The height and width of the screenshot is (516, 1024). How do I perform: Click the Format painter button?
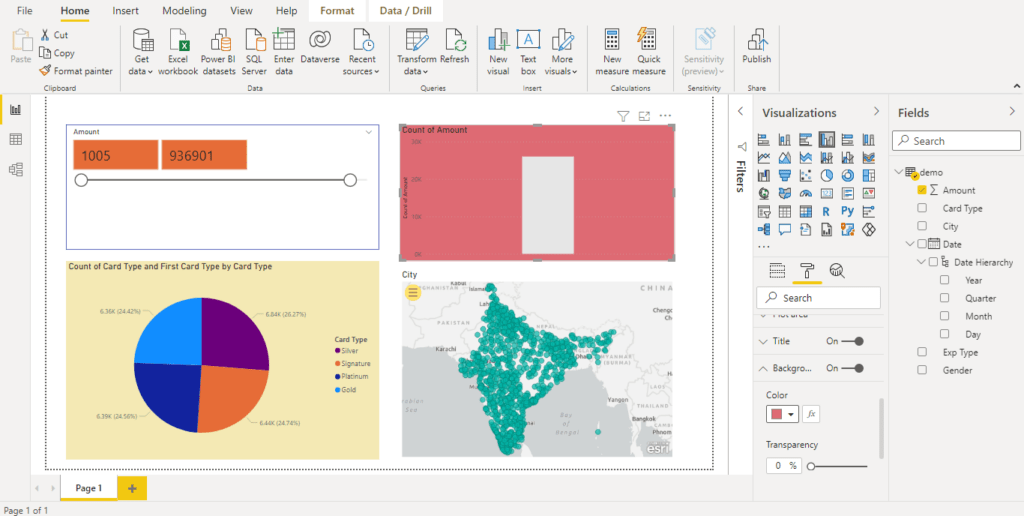pos(76,71)
